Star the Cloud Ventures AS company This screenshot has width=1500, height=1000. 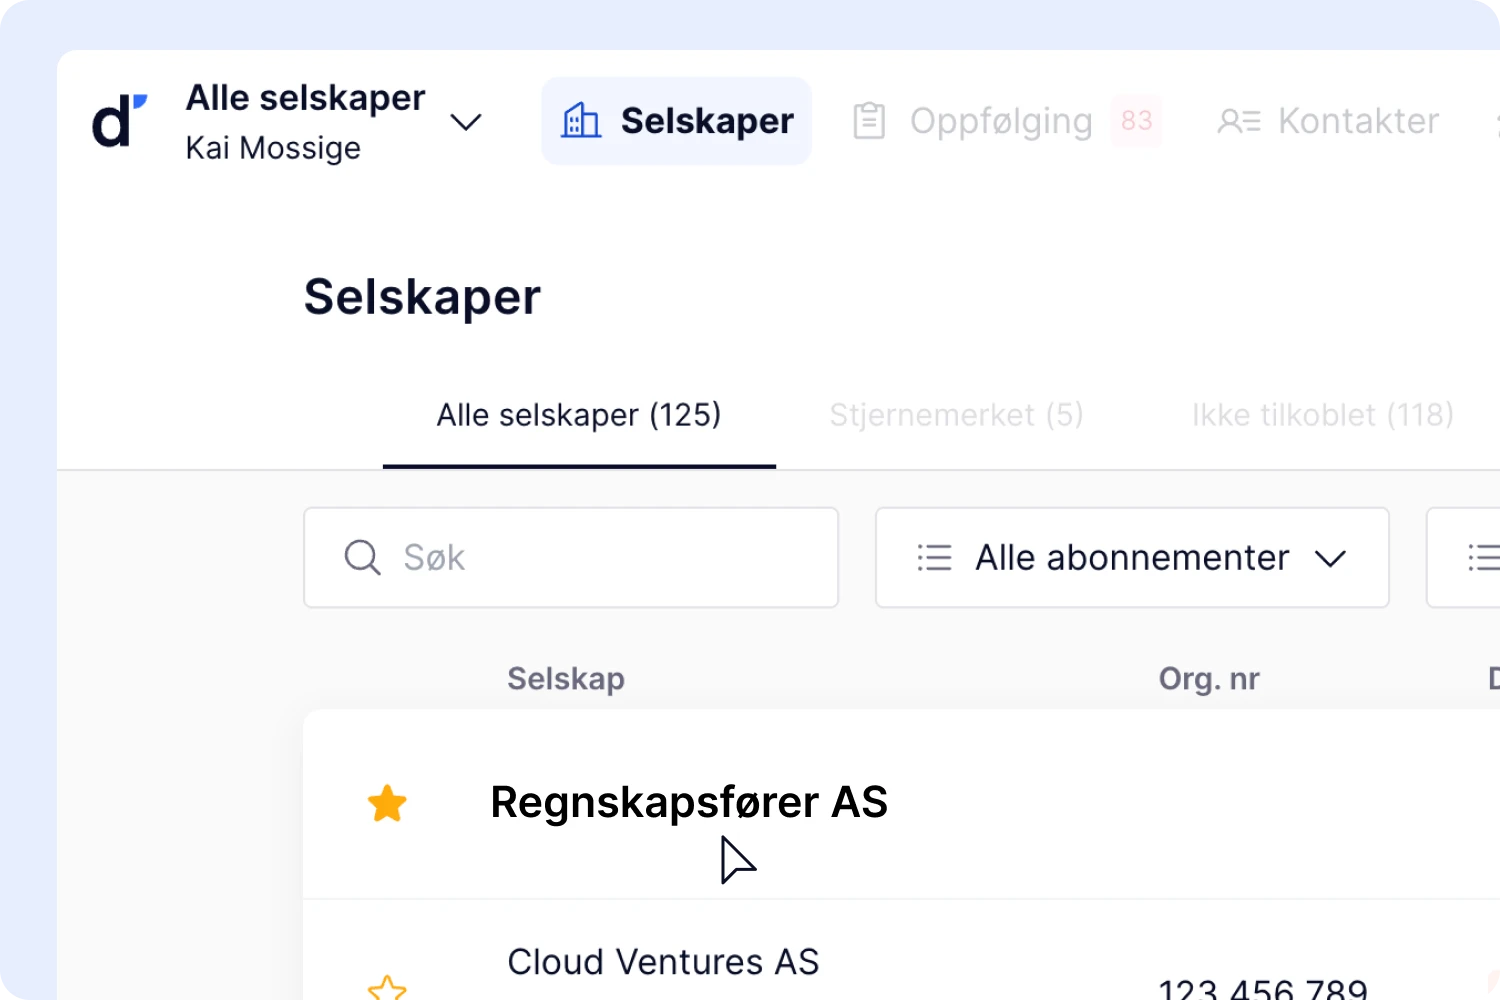click(x=387, y=988)
